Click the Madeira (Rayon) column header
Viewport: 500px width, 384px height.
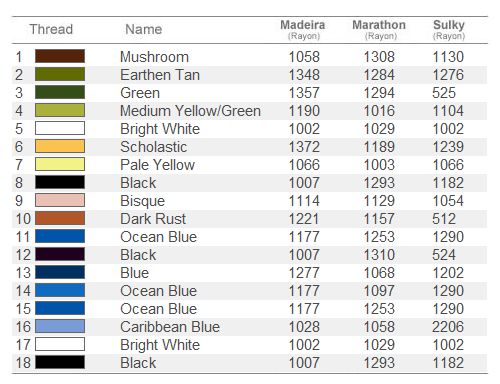(303, 29)
